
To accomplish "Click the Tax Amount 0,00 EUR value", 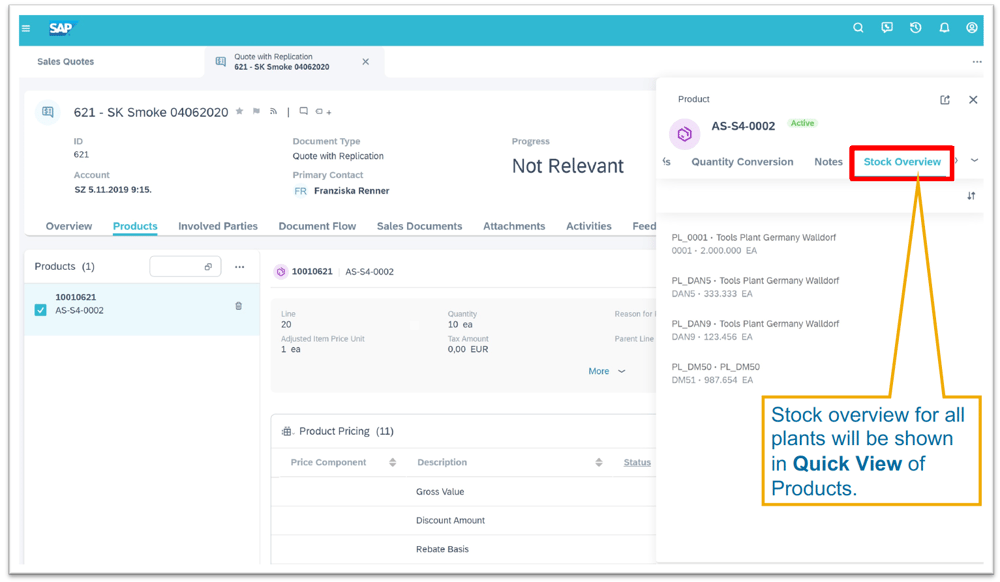I will coord(467,350).
